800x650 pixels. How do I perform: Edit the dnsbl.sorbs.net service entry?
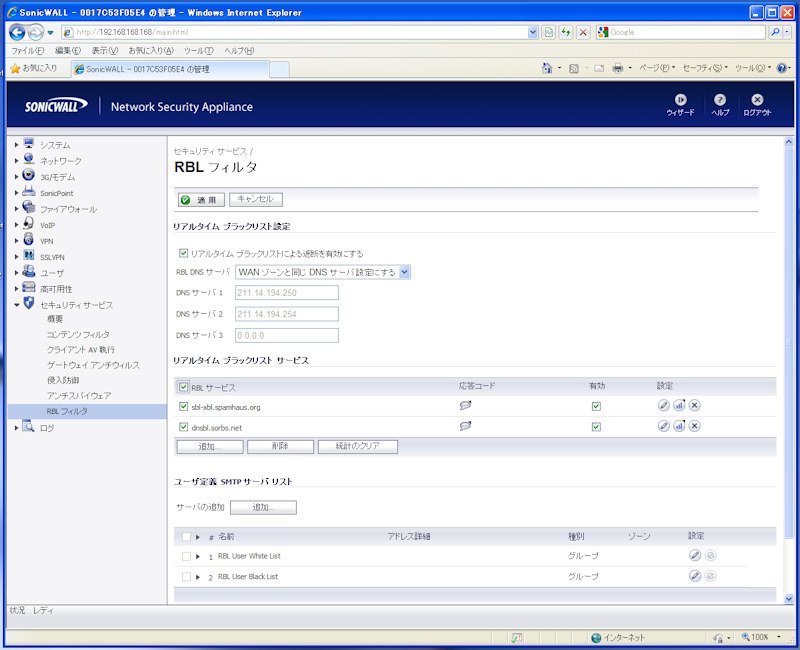663,426
